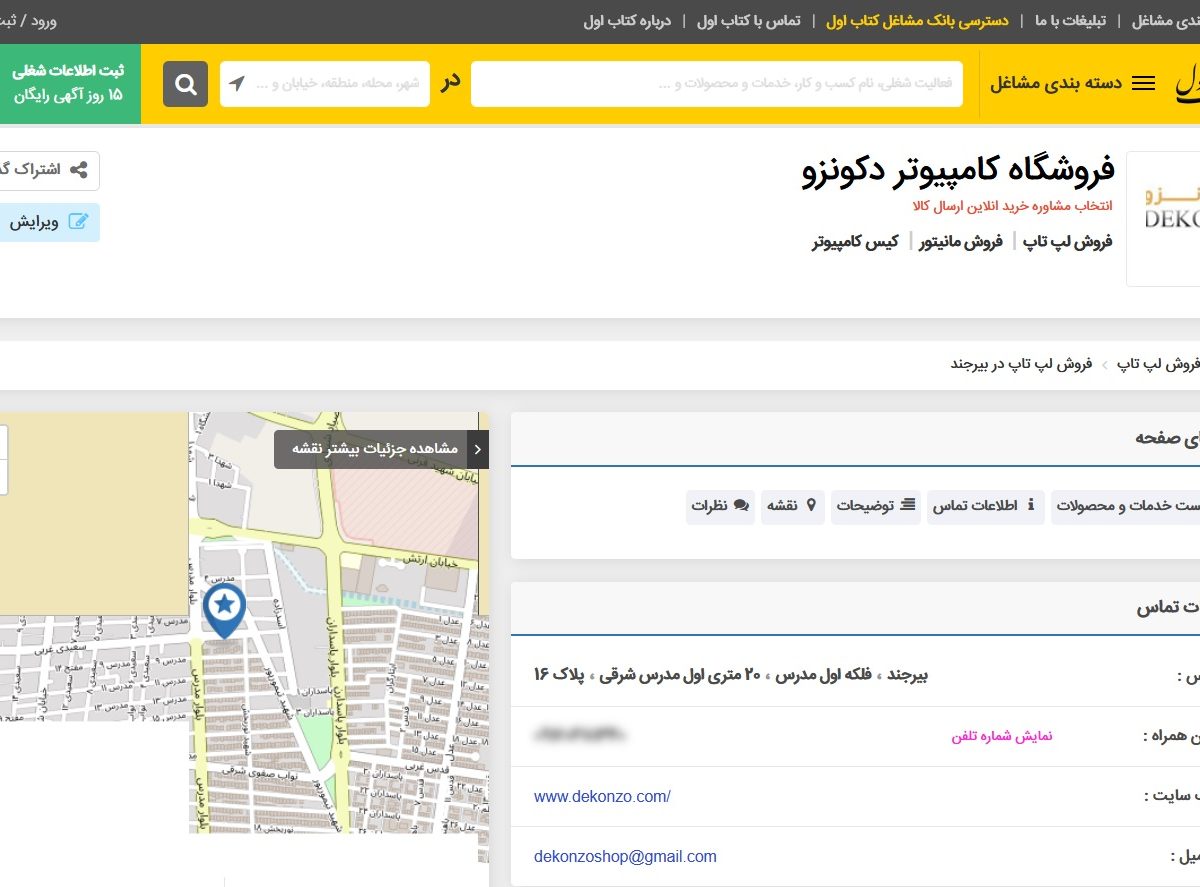The width and height of the screenshot is (1200, 887).
Task: Click ورود login link
Action: coord(41,21)
